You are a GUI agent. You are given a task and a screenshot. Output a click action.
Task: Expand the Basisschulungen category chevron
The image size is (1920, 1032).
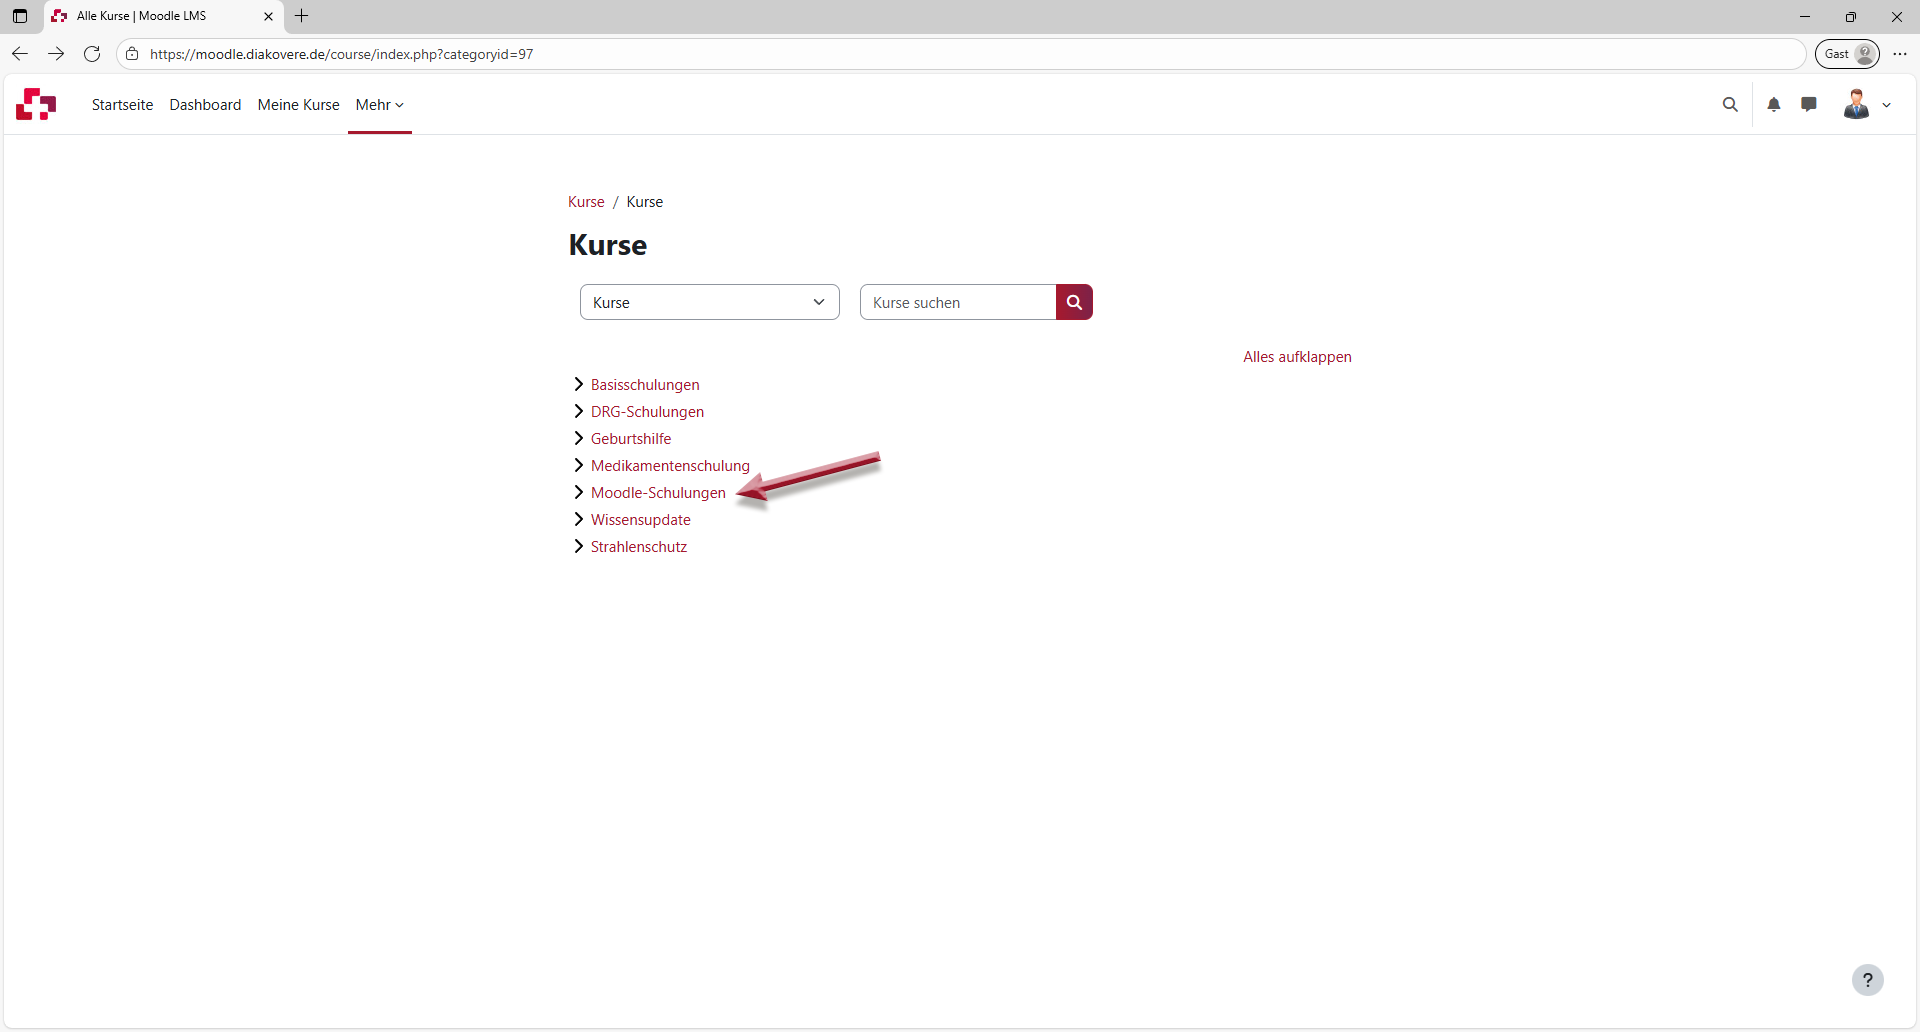pyautogui.click(x=578, y=385)
